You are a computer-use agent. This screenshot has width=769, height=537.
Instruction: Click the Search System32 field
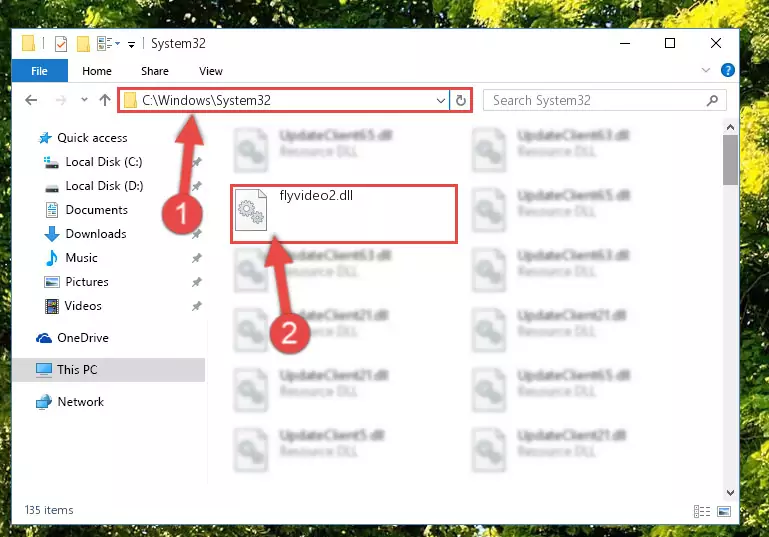point(604,101)
